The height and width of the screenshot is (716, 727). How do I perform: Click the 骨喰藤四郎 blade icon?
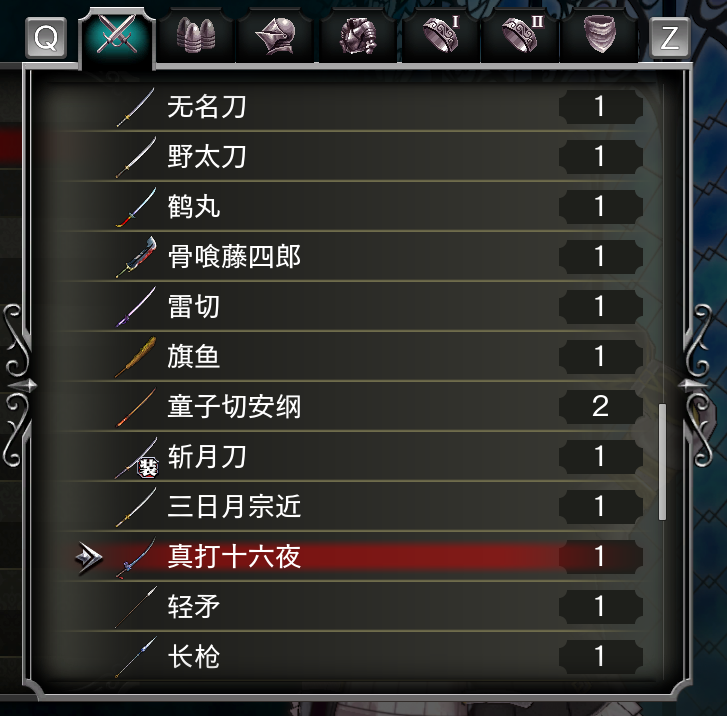(x=135, y=257)
